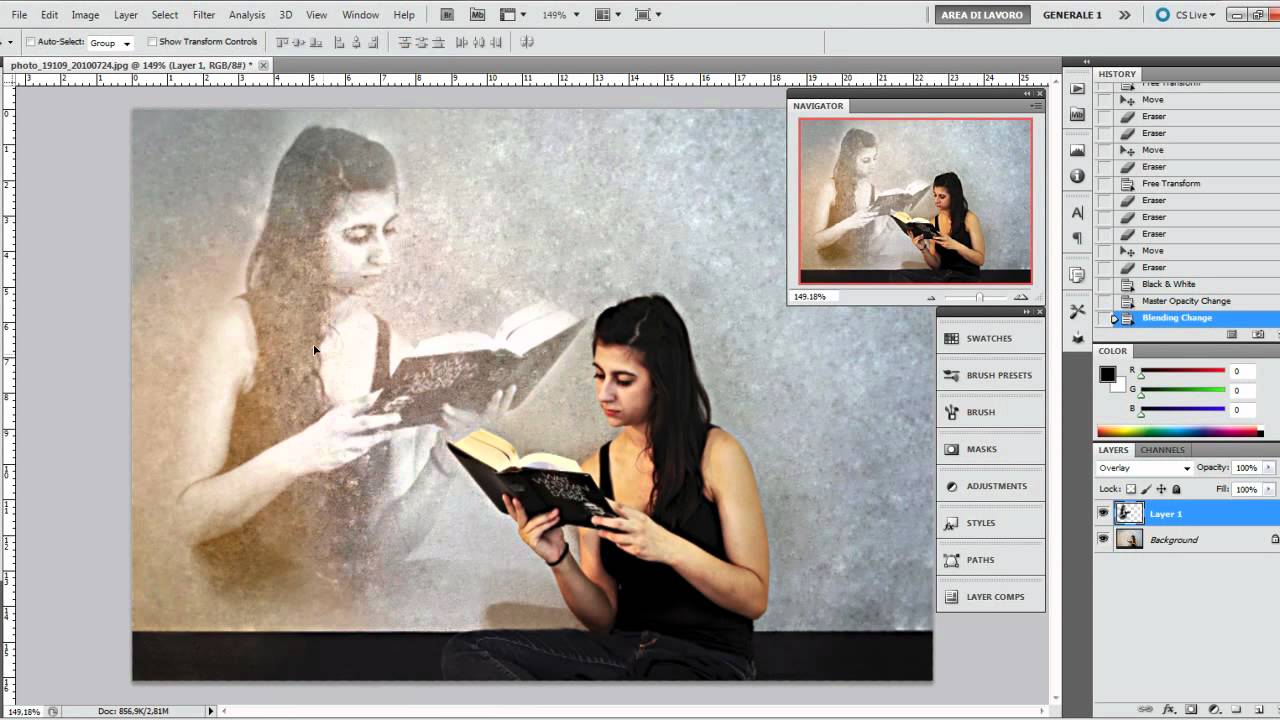Open the 149% zoom level dropdown
Viewport: 1280px width, 720px height.
560,15
